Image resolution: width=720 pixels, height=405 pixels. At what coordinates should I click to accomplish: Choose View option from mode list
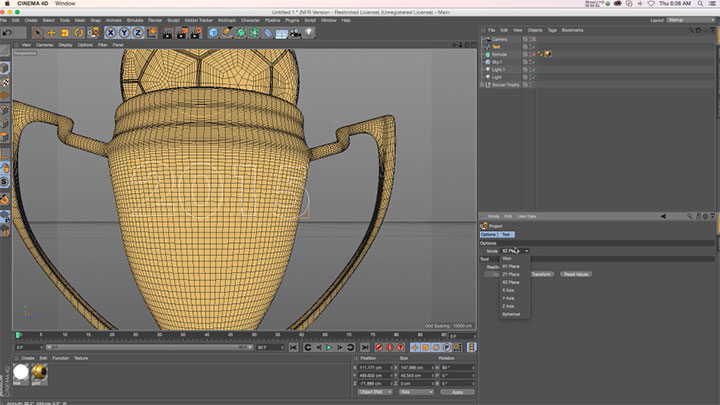click(x=507, y=259)
